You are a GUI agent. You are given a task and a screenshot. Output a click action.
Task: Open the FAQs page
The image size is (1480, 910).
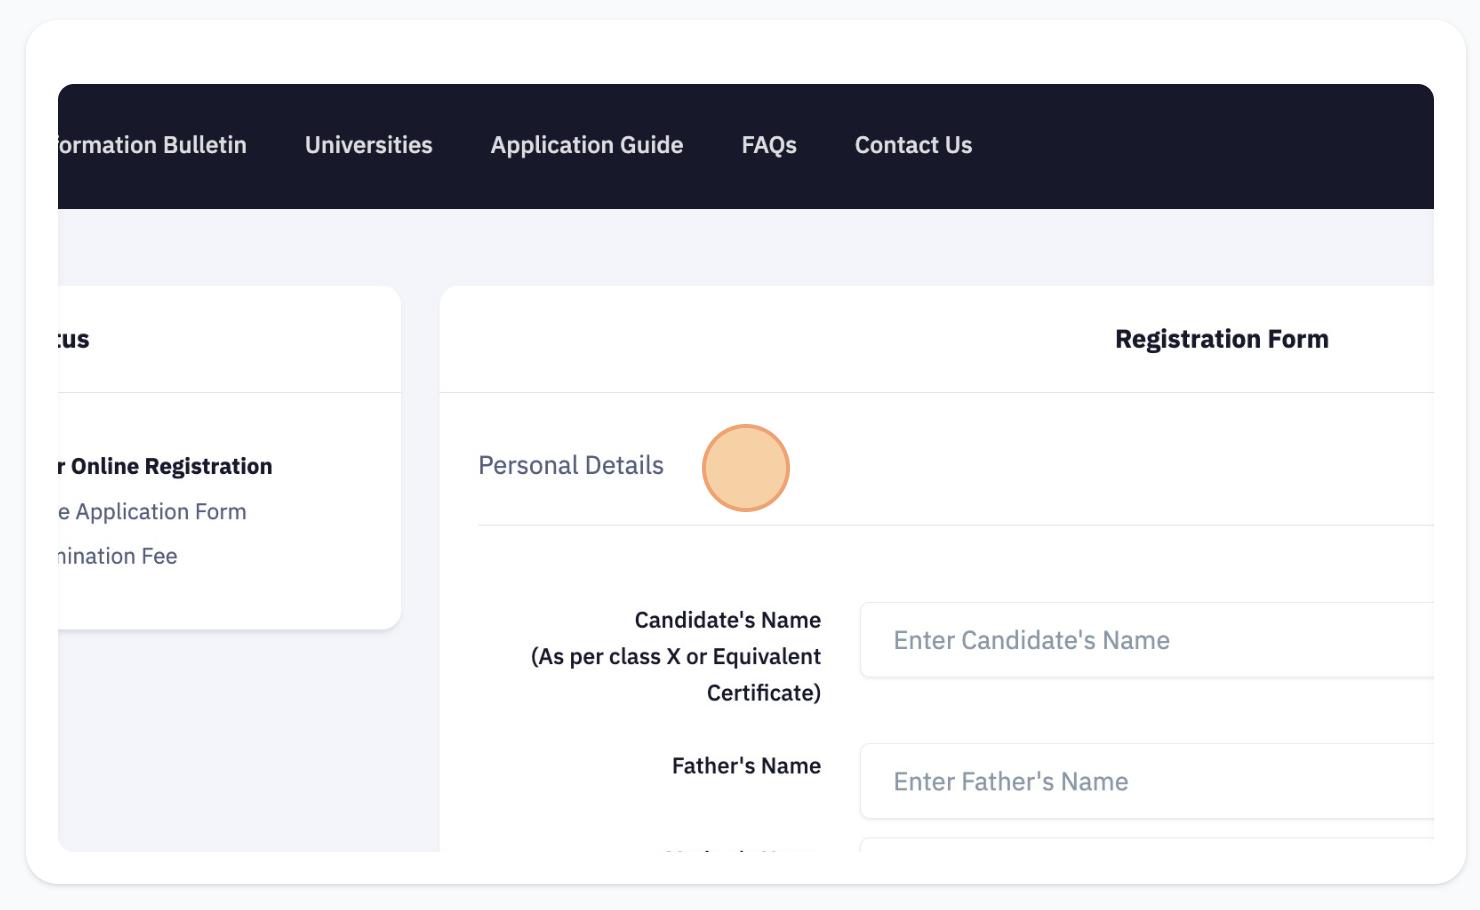(769, 145)
